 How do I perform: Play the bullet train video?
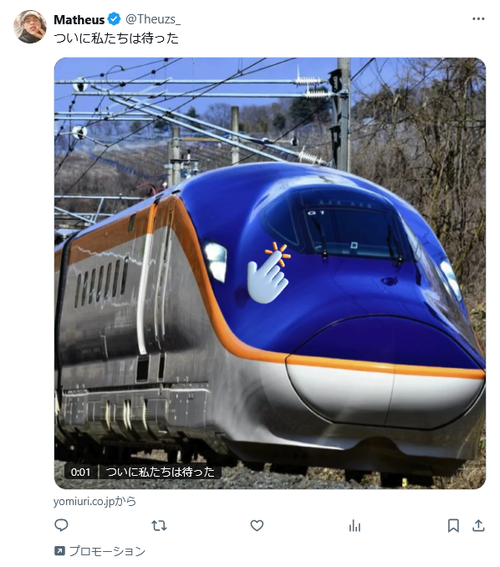point(270,273)
